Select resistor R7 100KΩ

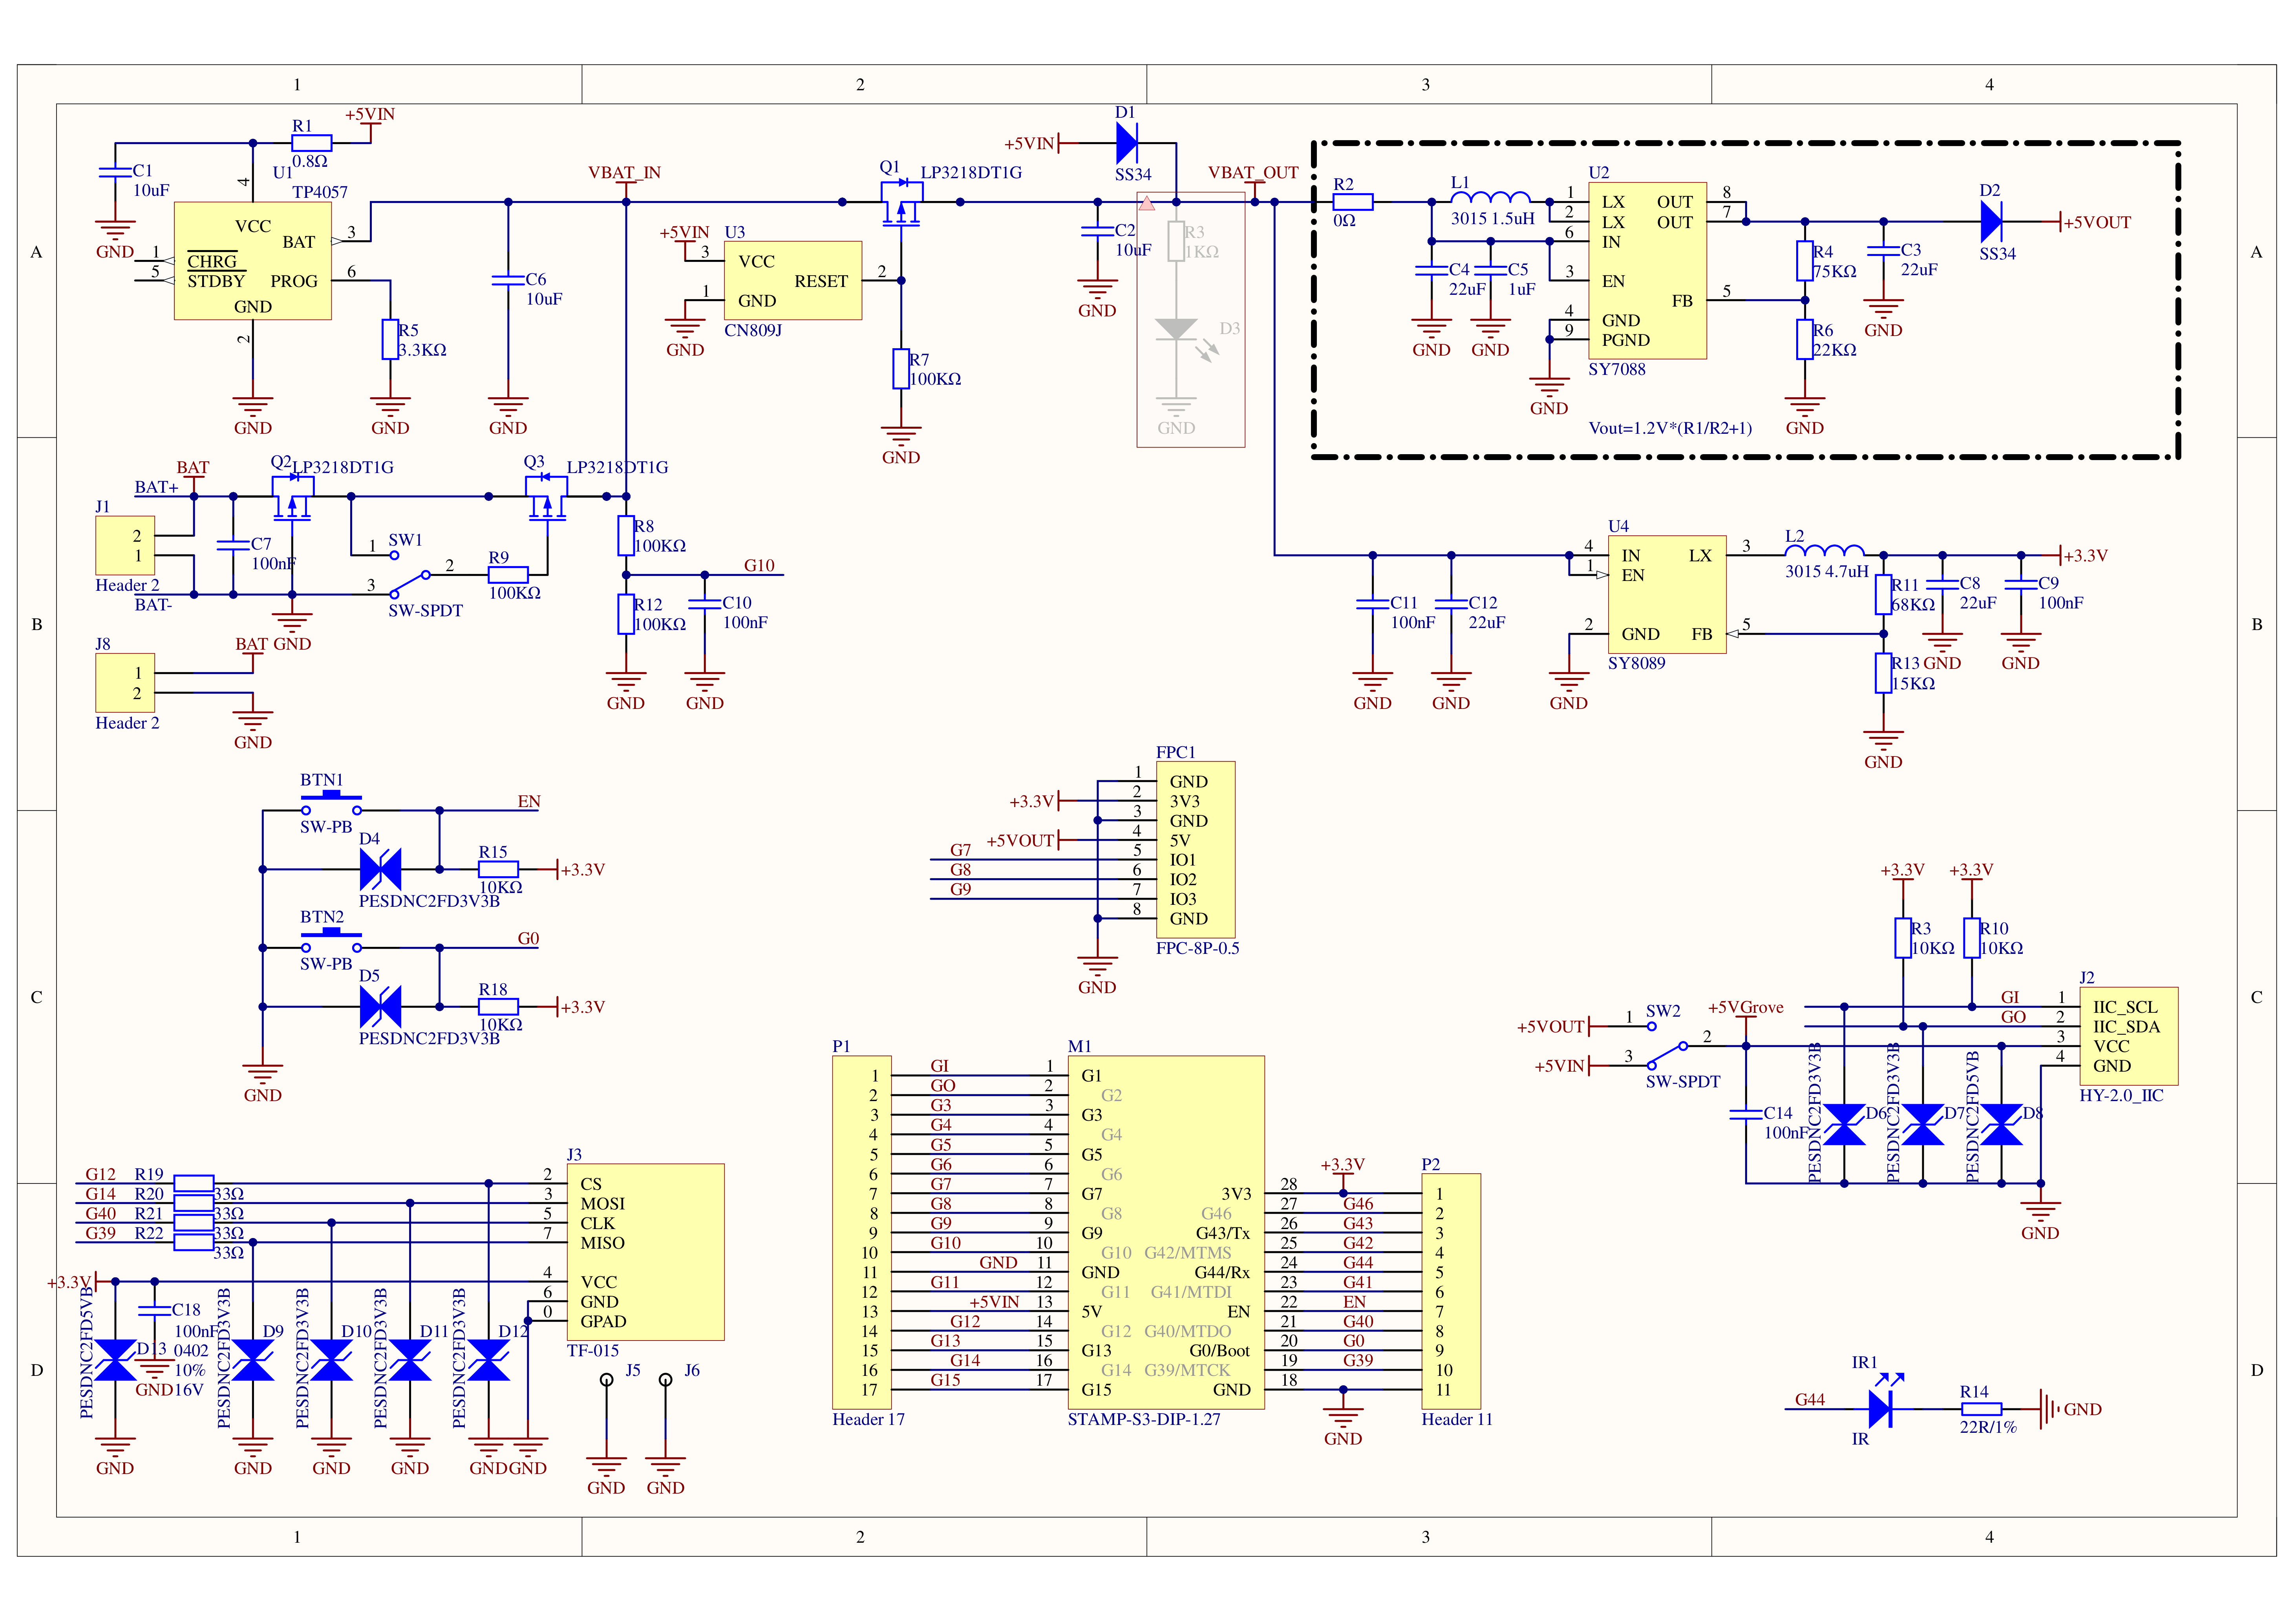coord(901,369)
